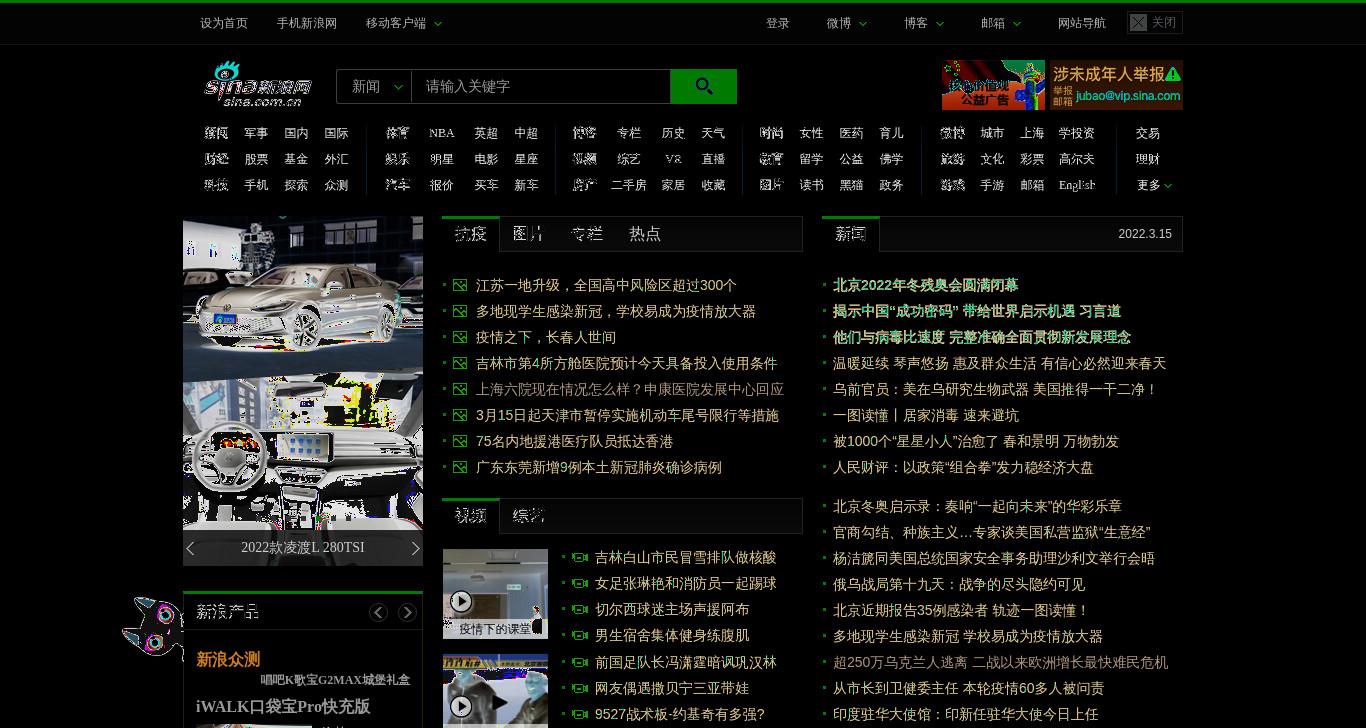This screenshot has height=728, width=1366.
Task: Select the 新闻 section tab
Action: pyautogui.click(x=850, y=233)
